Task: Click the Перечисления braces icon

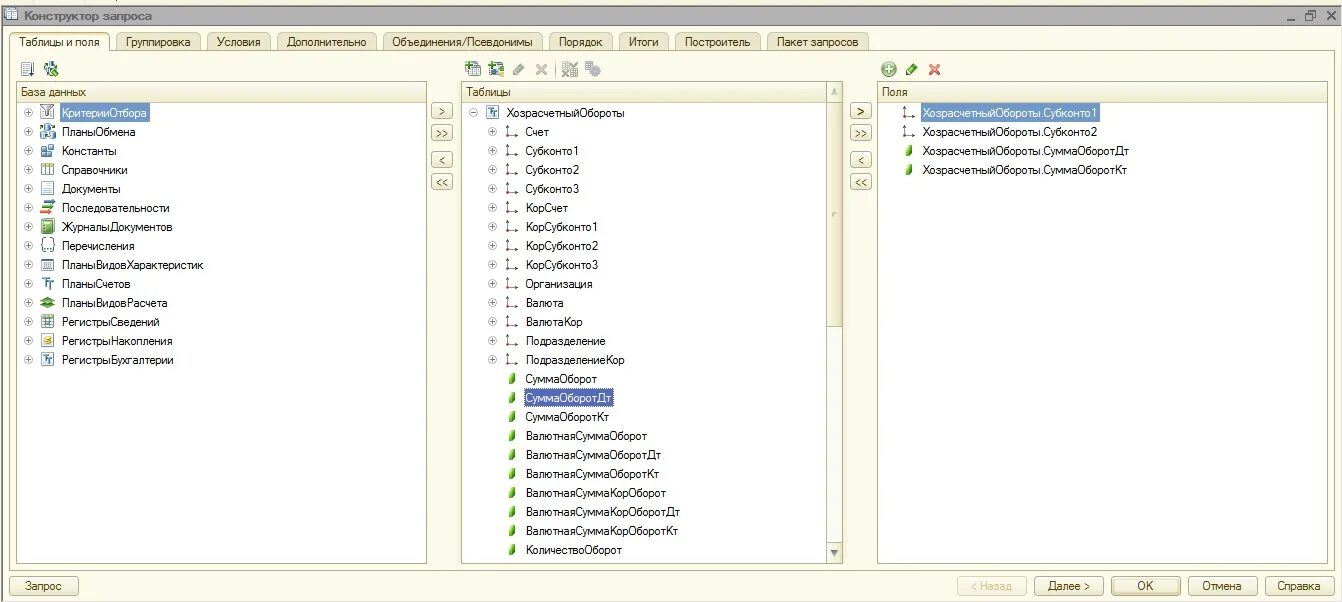Action: pos(47,245)
